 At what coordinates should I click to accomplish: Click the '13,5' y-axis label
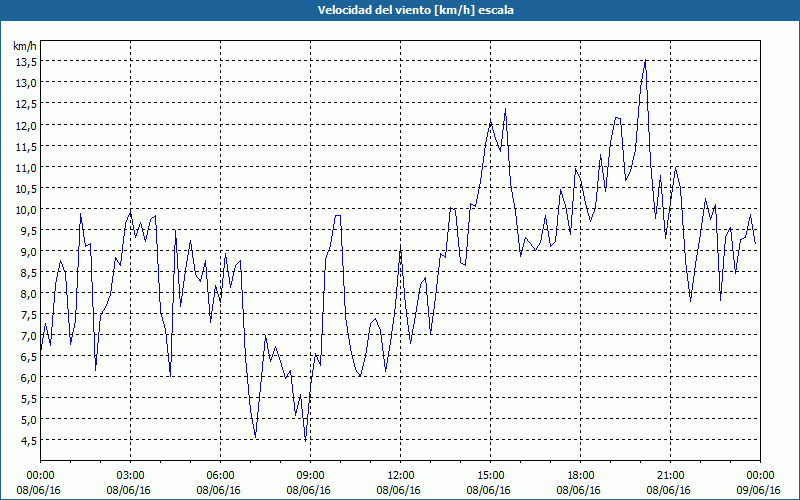(27, 62)
